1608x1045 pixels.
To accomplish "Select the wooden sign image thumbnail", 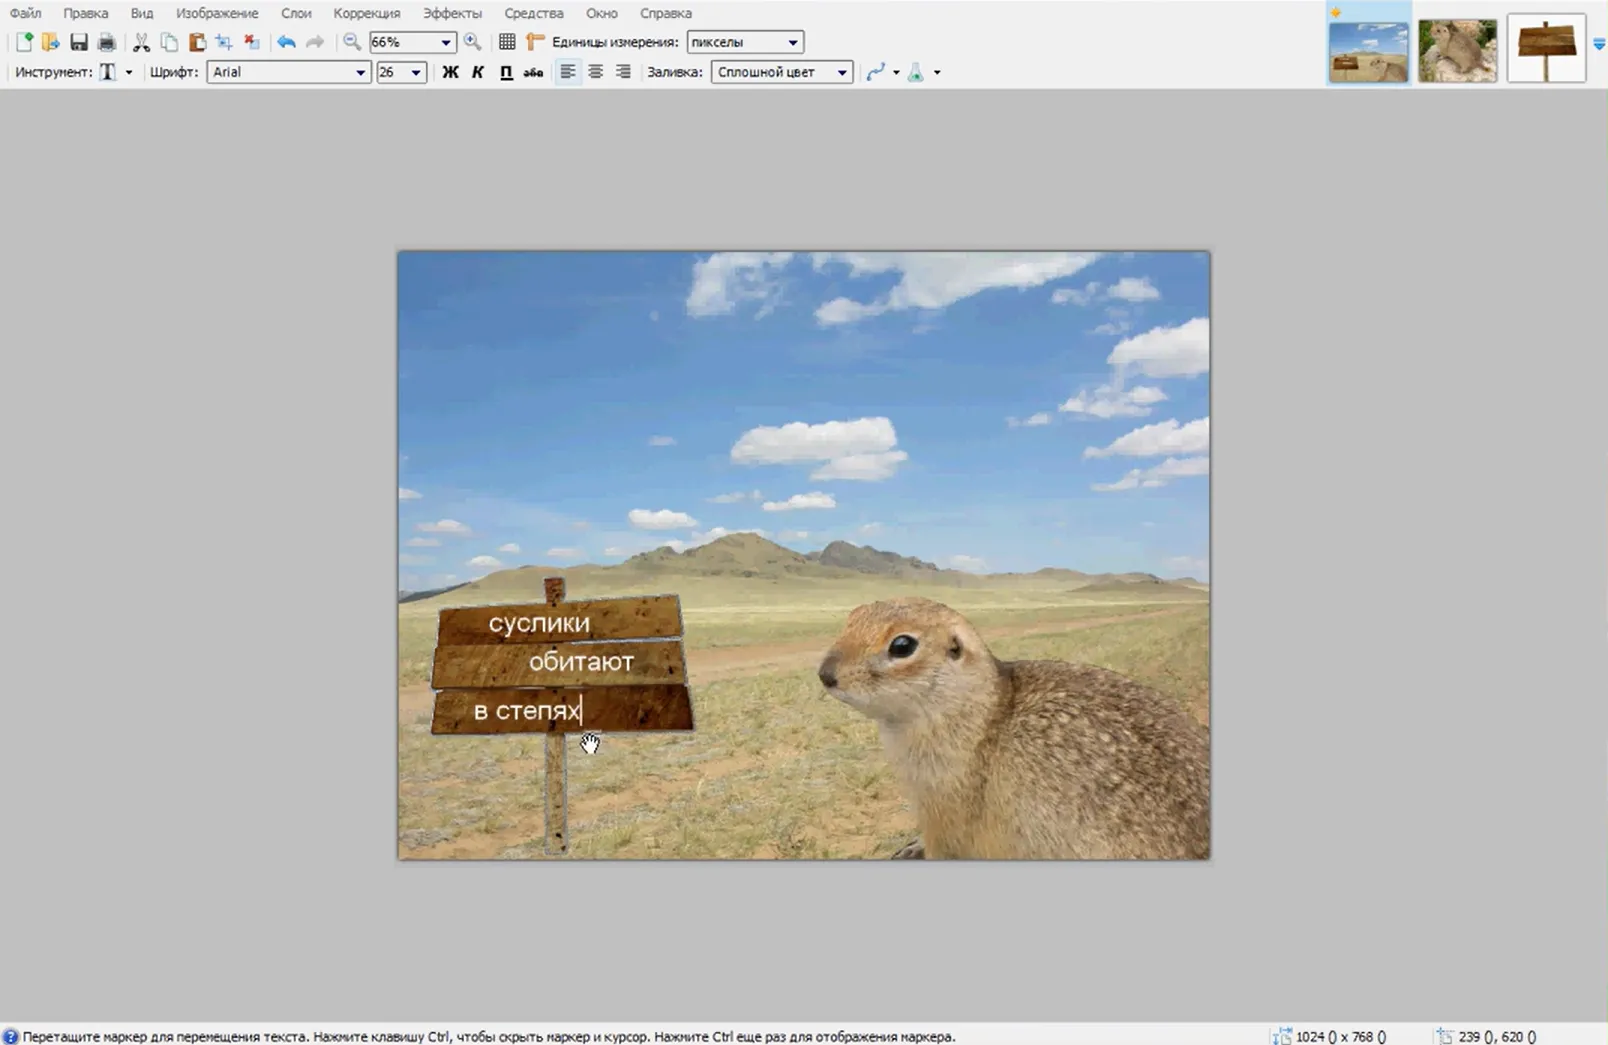I will tap(1545, 49).
